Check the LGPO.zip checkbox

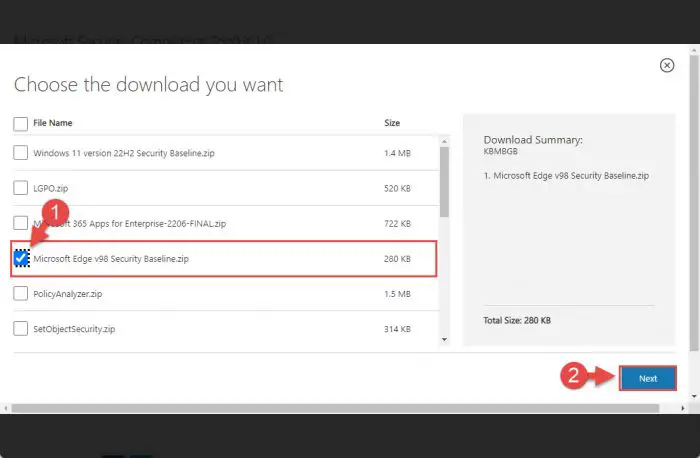click(x=21, y=188)
